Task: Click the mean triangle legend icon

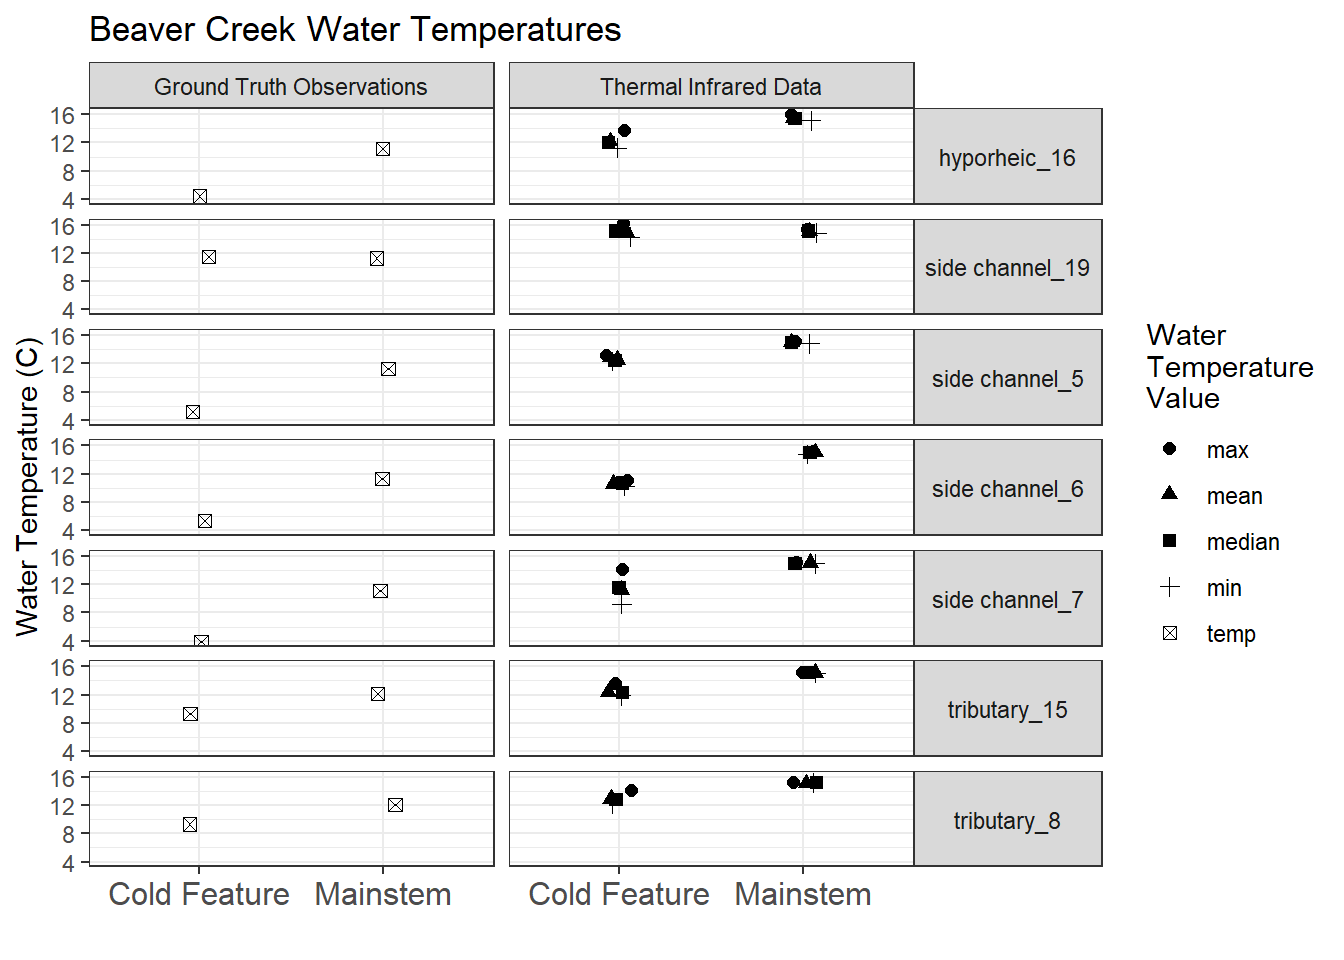Action: (1169, 494)
